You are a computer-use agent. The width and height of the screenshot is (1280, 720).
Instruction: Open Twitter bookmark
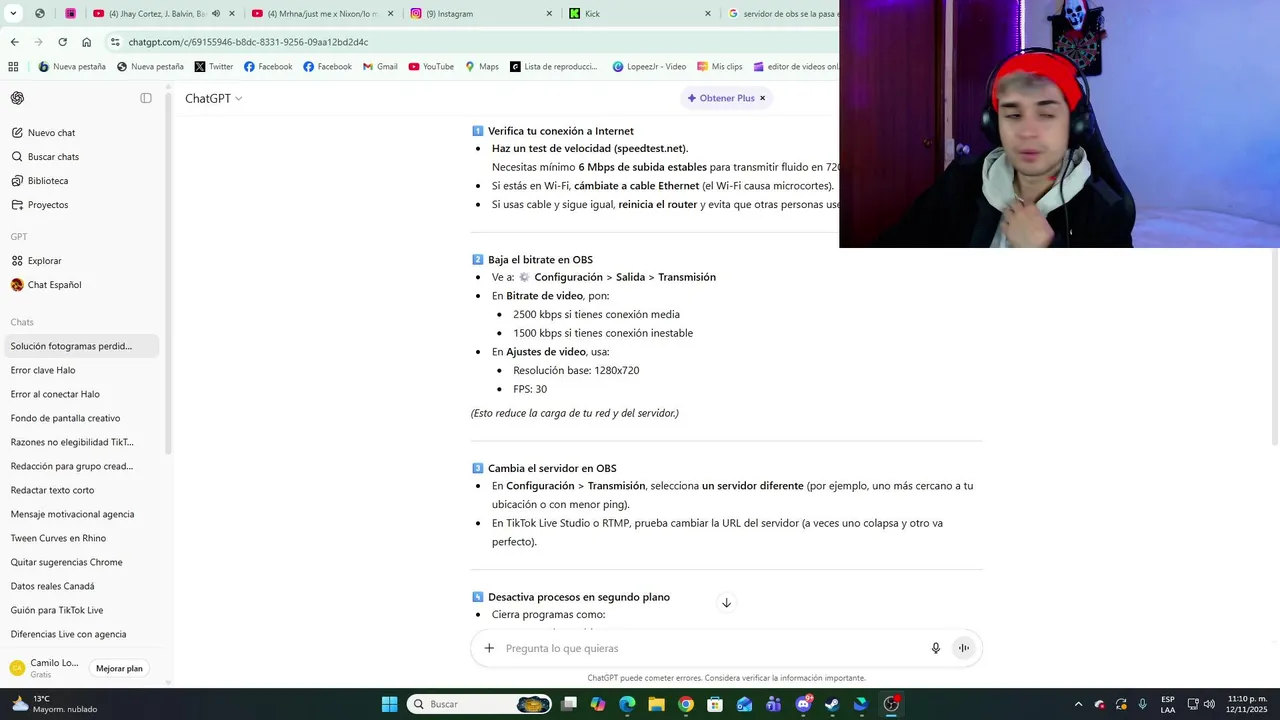(x=213, y=67)
